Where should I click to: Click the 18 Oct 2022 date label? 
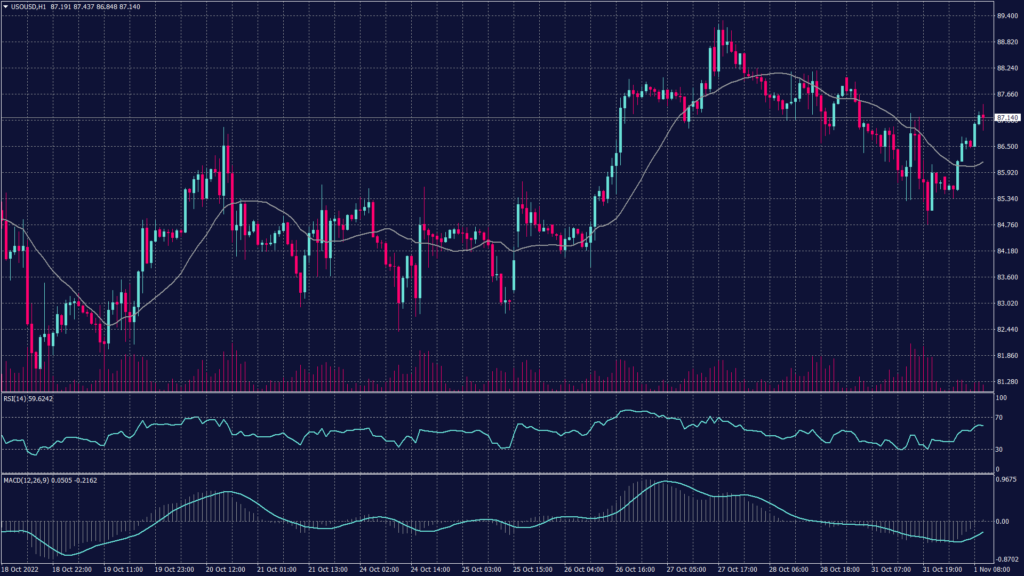22,569
